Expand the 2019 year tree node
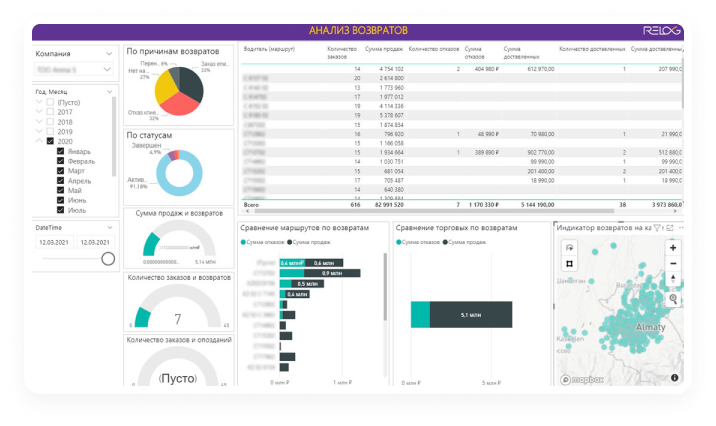 click(39, 132)
